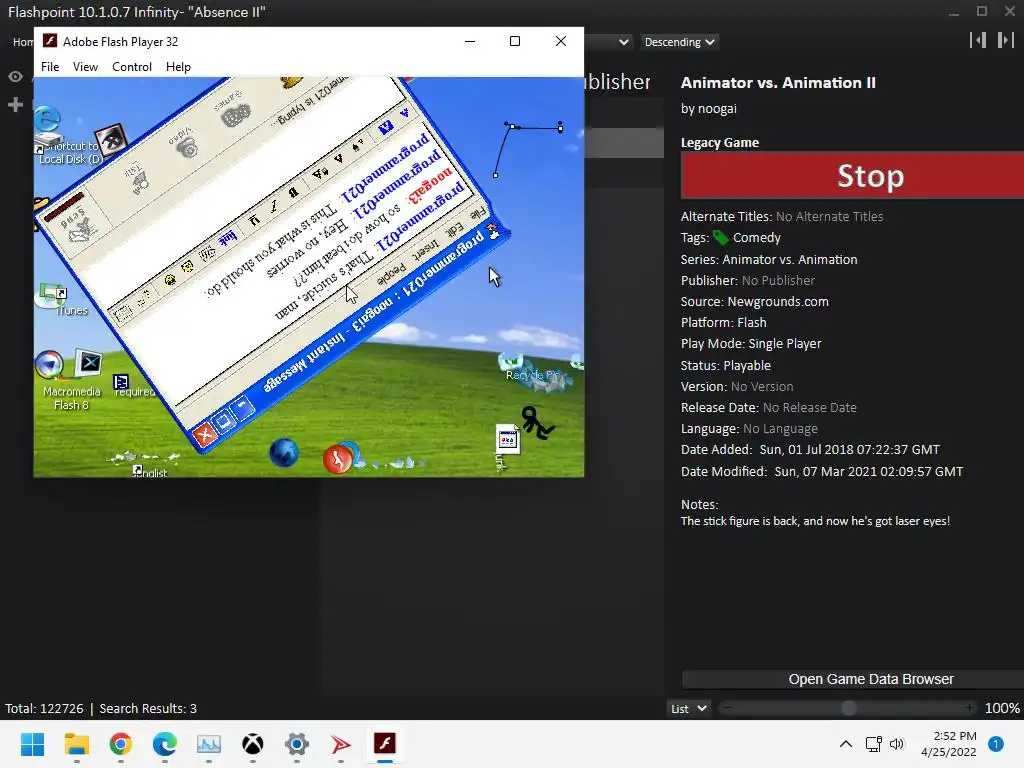1024x768 pixels.
Task: Click the Flash Player taskbar icon
Action: [x=385, y=744]
